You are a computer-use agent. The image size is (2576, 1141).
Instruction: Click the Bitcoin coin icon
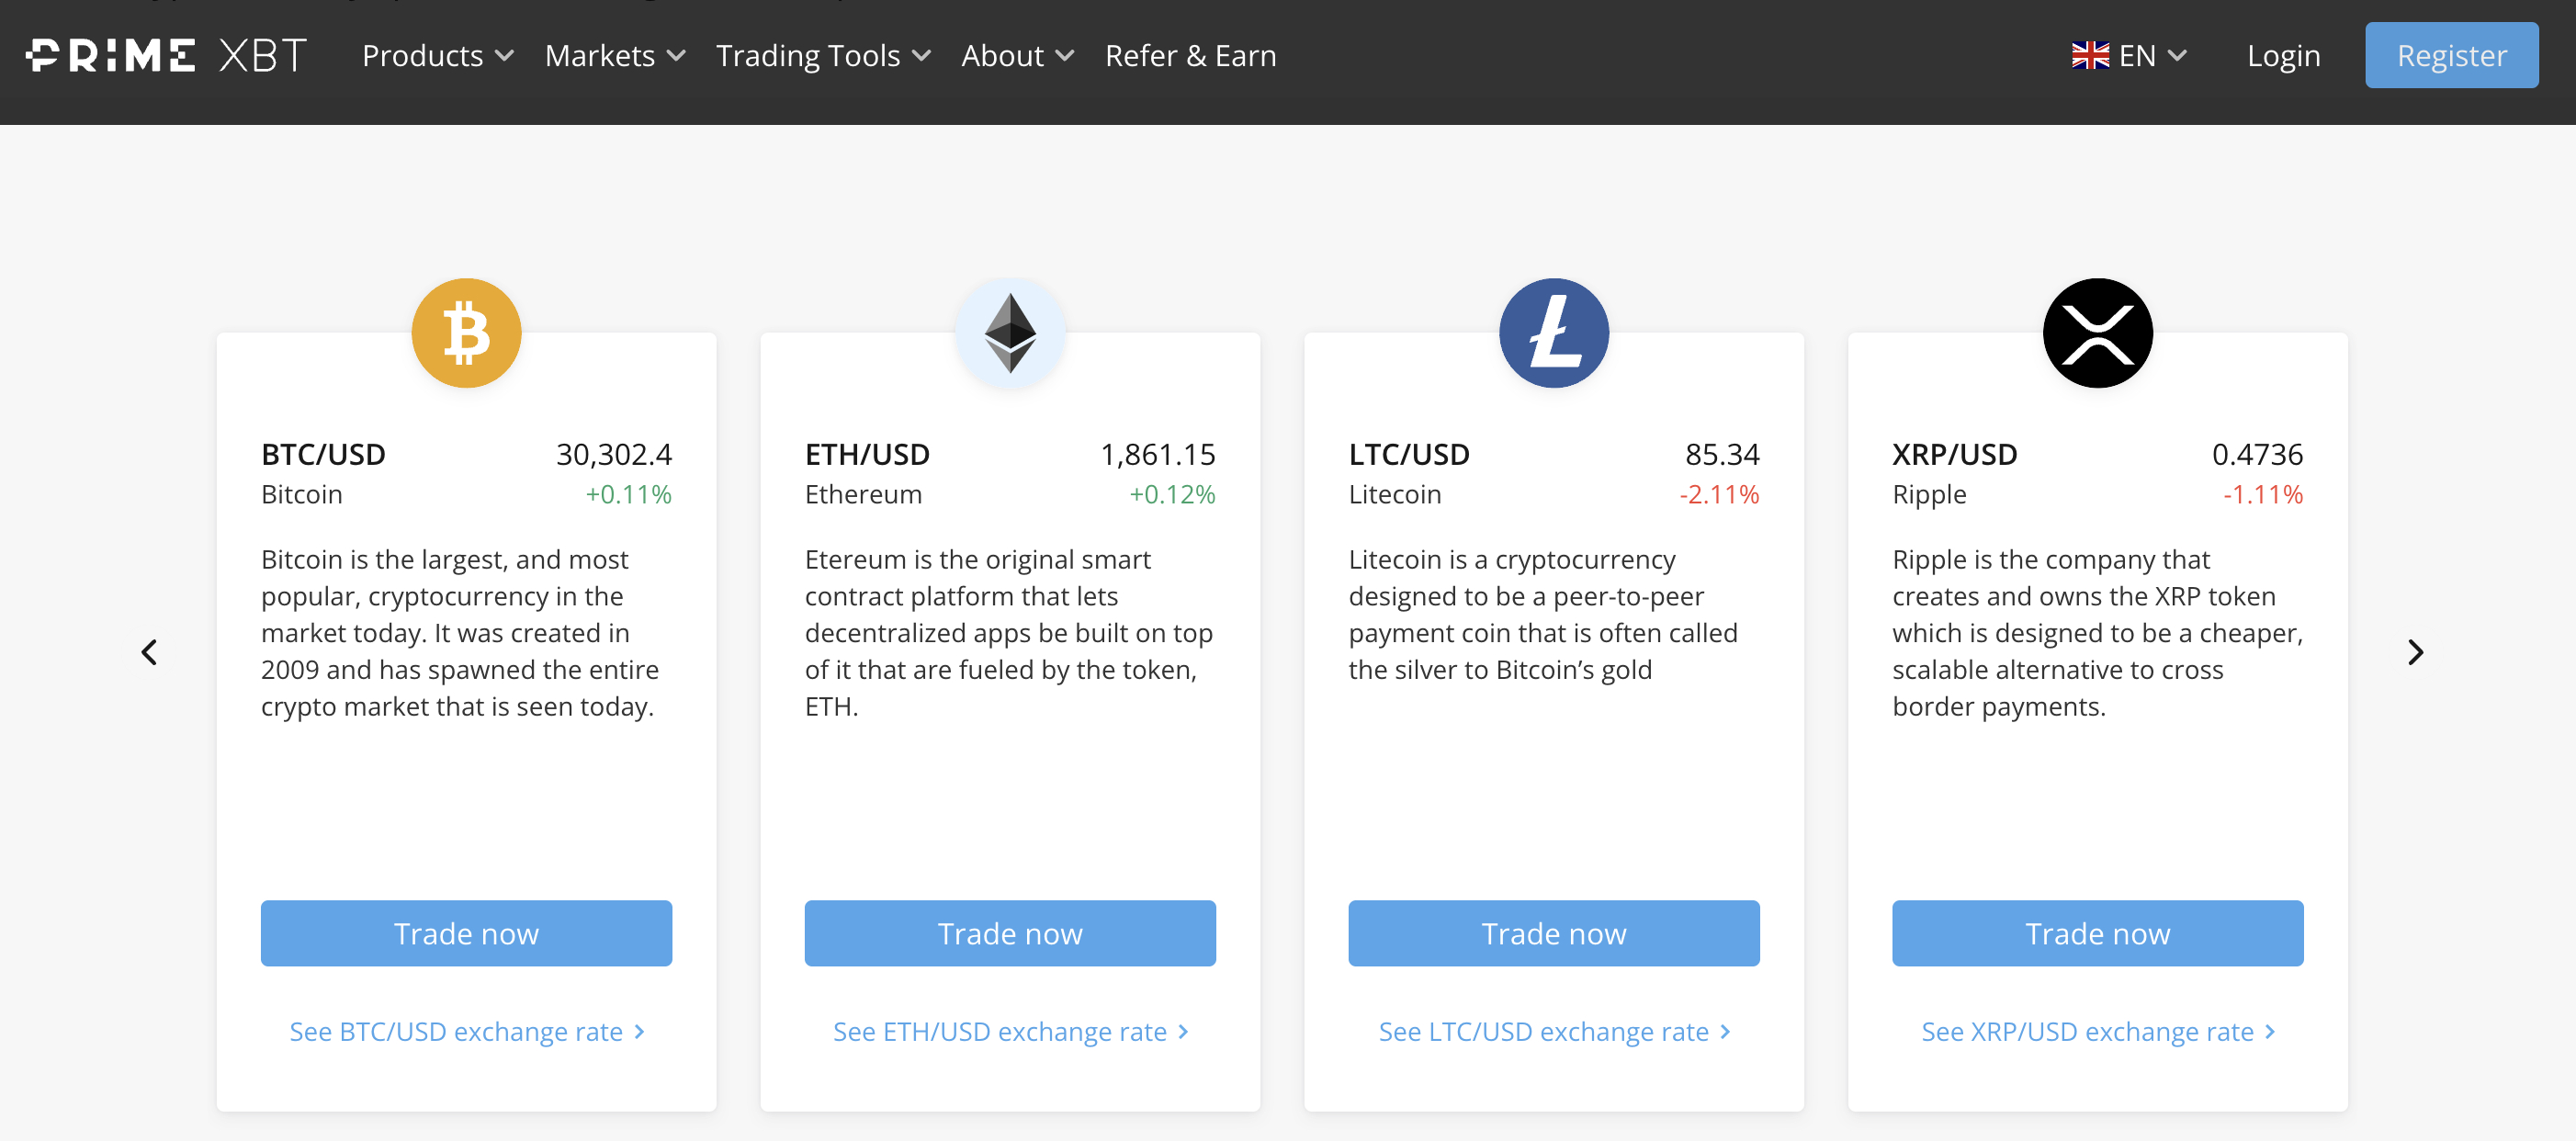coord(466,333)
